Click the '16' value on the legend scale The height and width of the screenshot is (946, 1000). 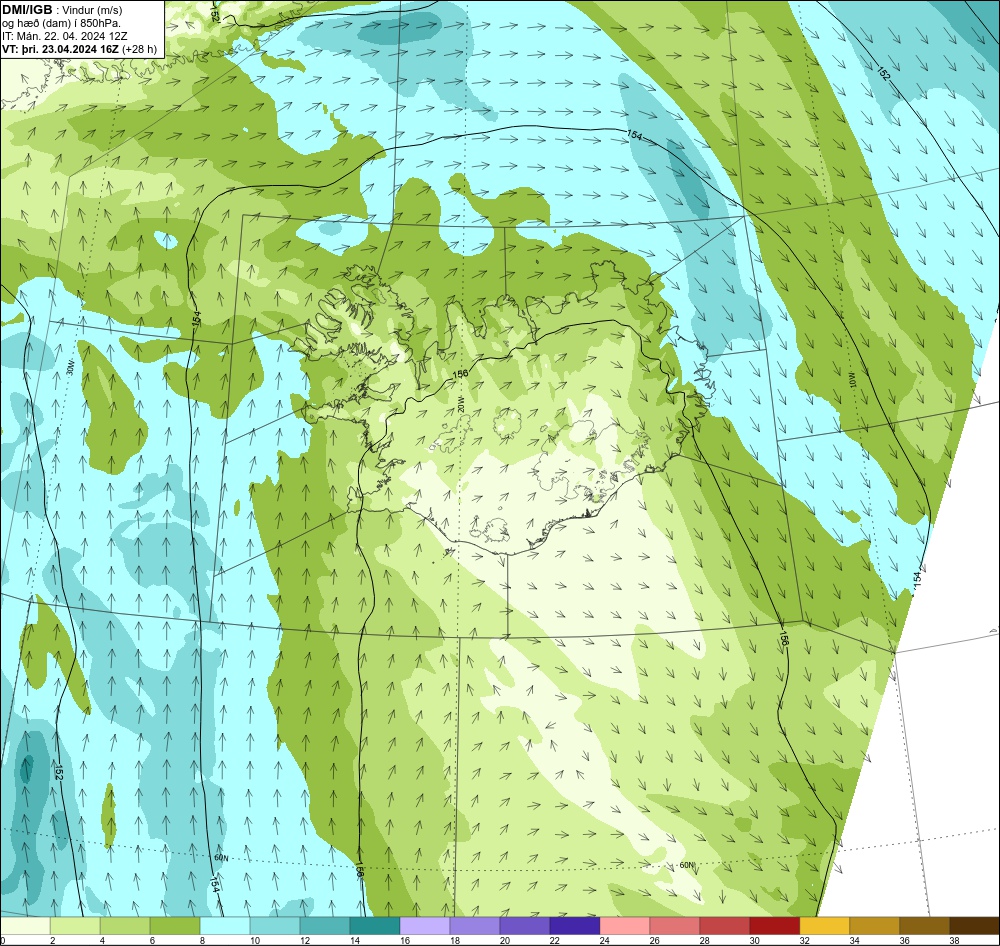[x=404, y=940]
